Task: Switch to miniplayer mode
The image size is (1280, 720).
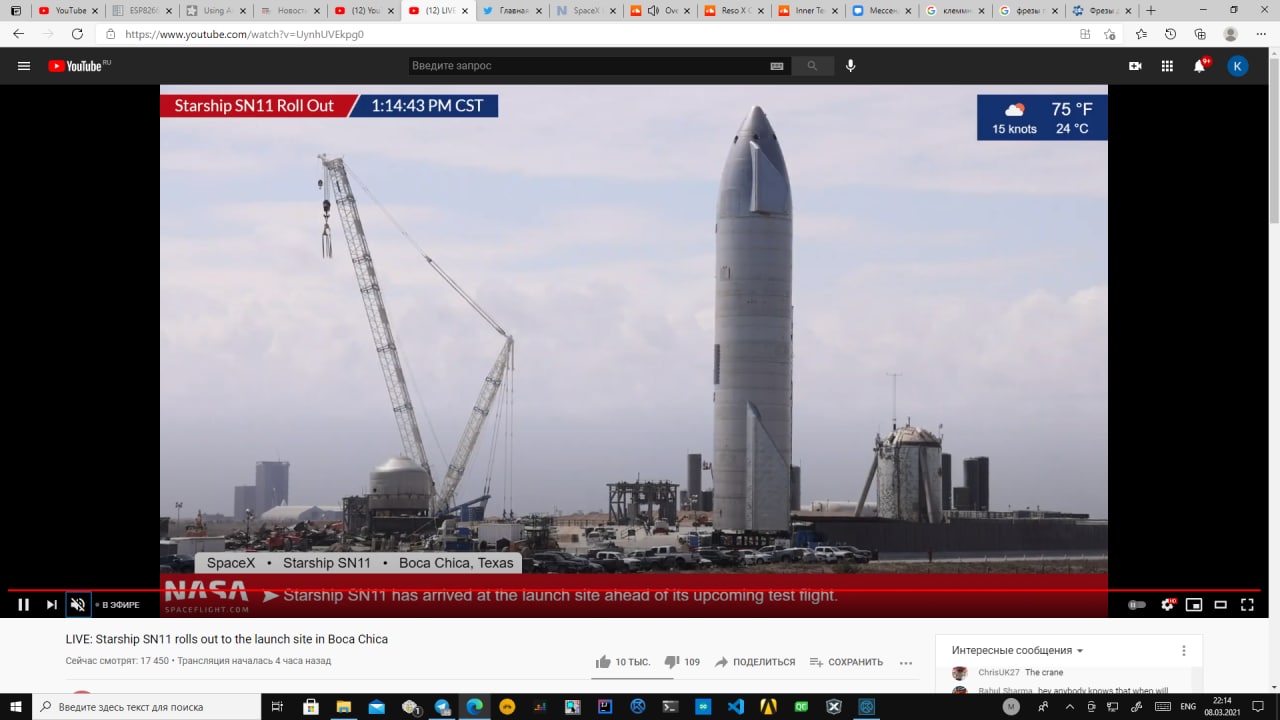Action: point(1194,604)
